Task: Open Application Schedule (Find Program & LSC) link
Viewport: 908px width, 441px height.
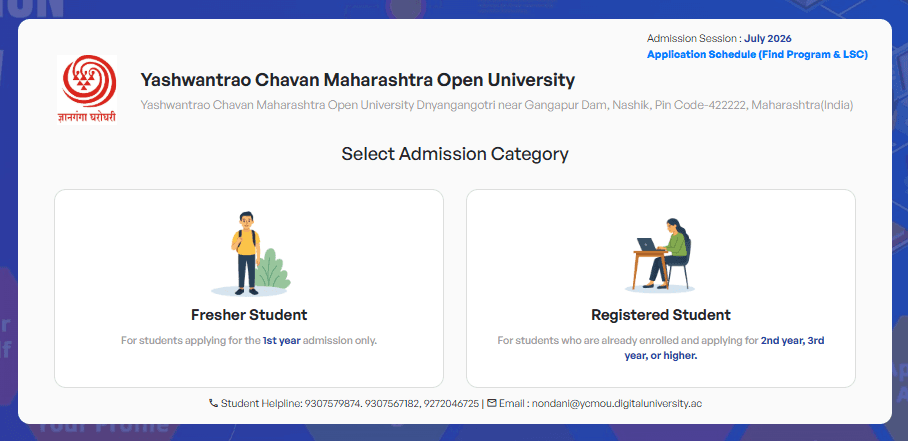Action: (757, 55)
